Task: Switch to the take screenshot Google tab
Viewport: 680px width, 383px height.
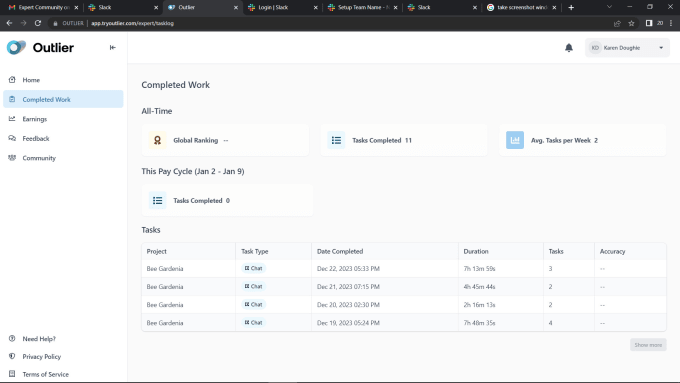Action: [522, 7]
